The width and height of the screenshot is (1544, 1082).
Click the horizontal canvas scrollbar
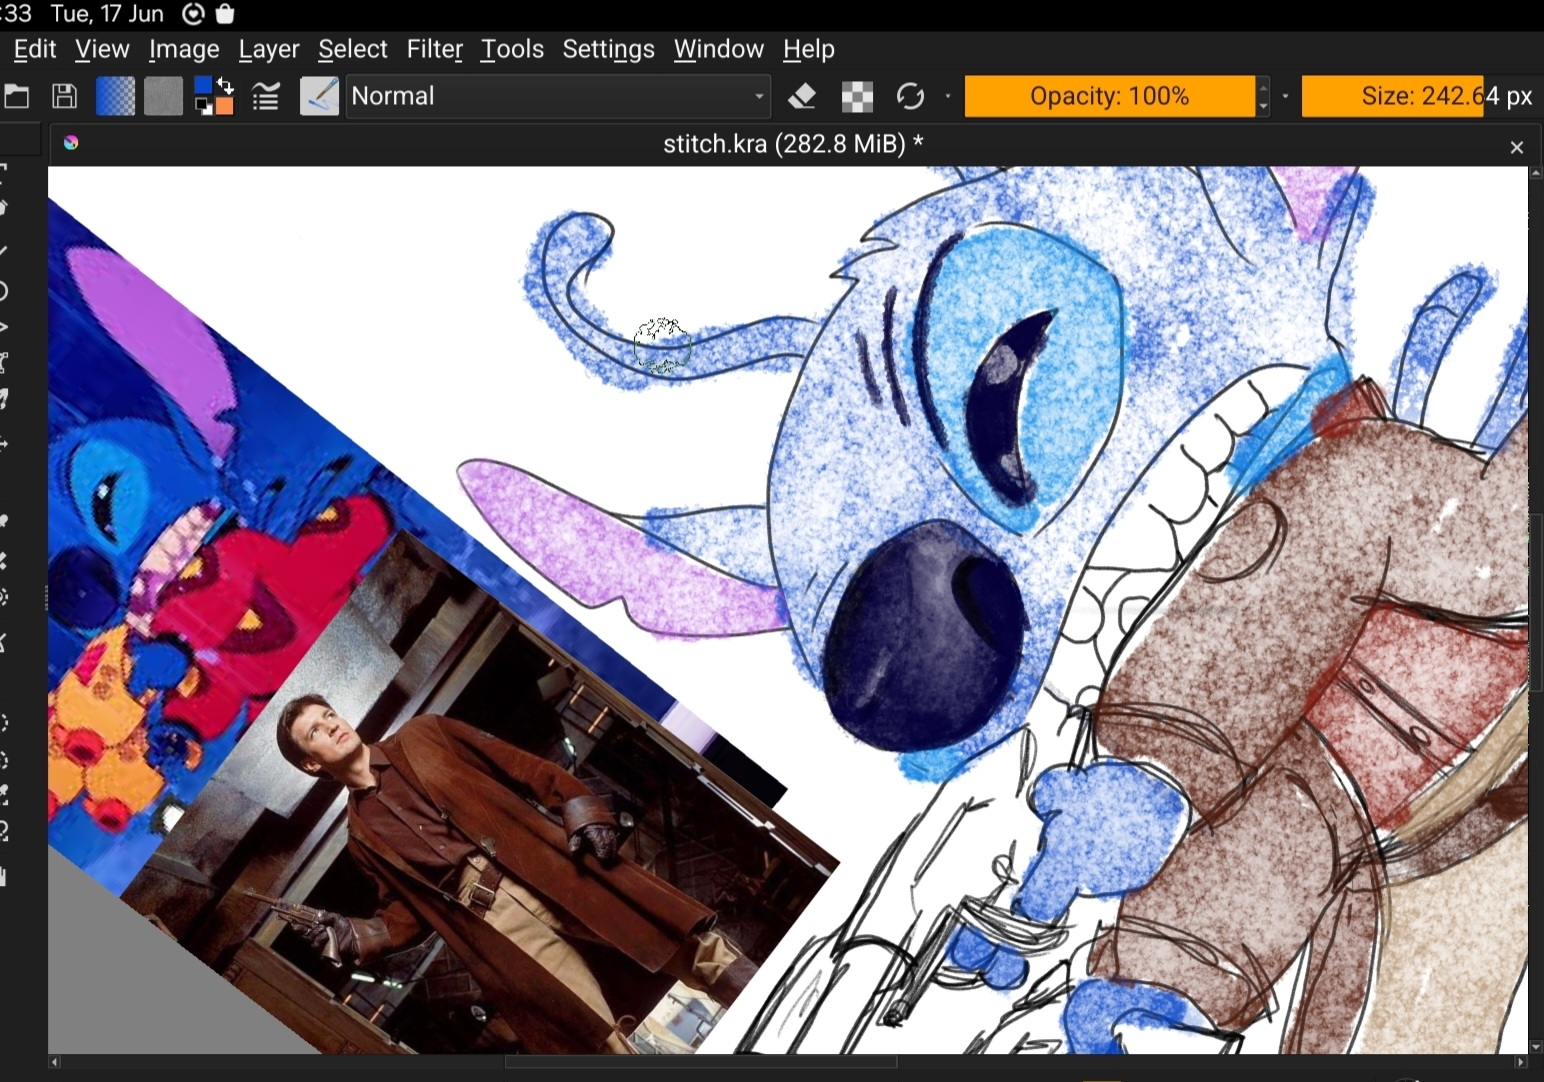[700, 1062]
